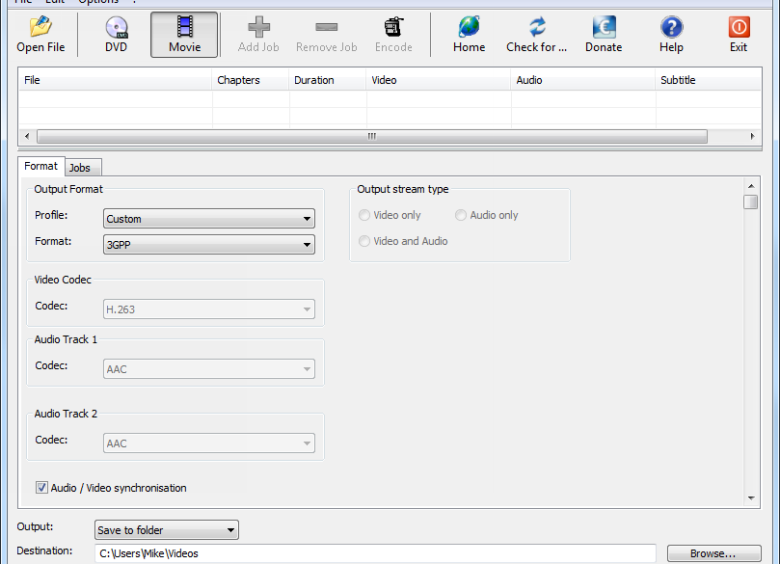
Task: Click the Duration column header
Action: tap(314, 80)
